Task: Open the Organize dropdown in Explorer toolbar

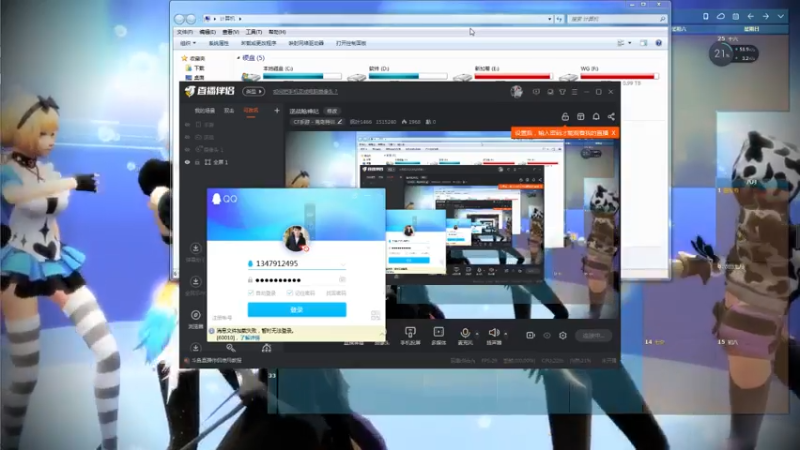Action: coord(188,43)
